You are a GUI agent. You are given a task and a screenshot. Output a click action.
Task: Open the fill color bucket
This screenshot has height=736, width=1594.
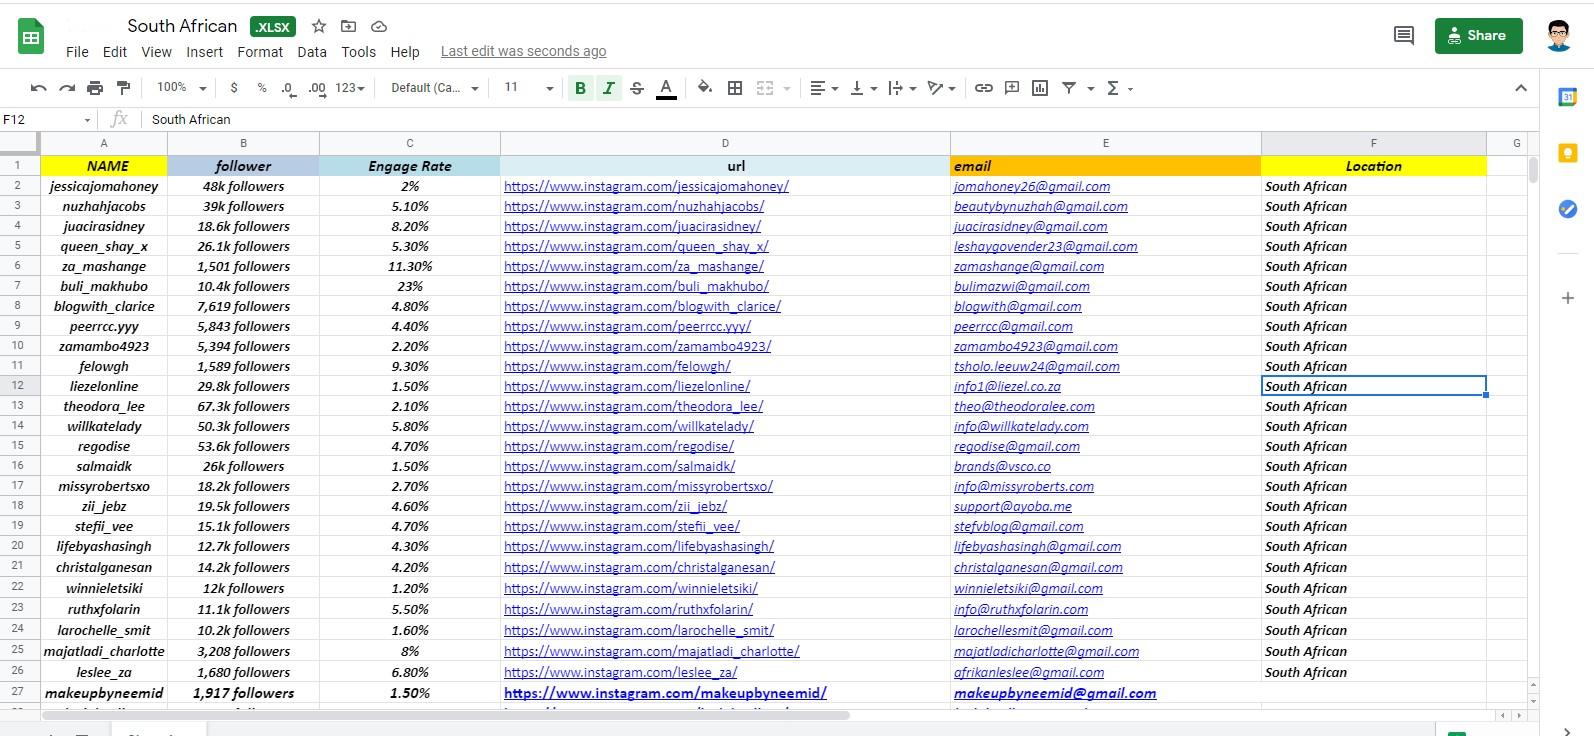pyautogui.click(x=705, y=88)
